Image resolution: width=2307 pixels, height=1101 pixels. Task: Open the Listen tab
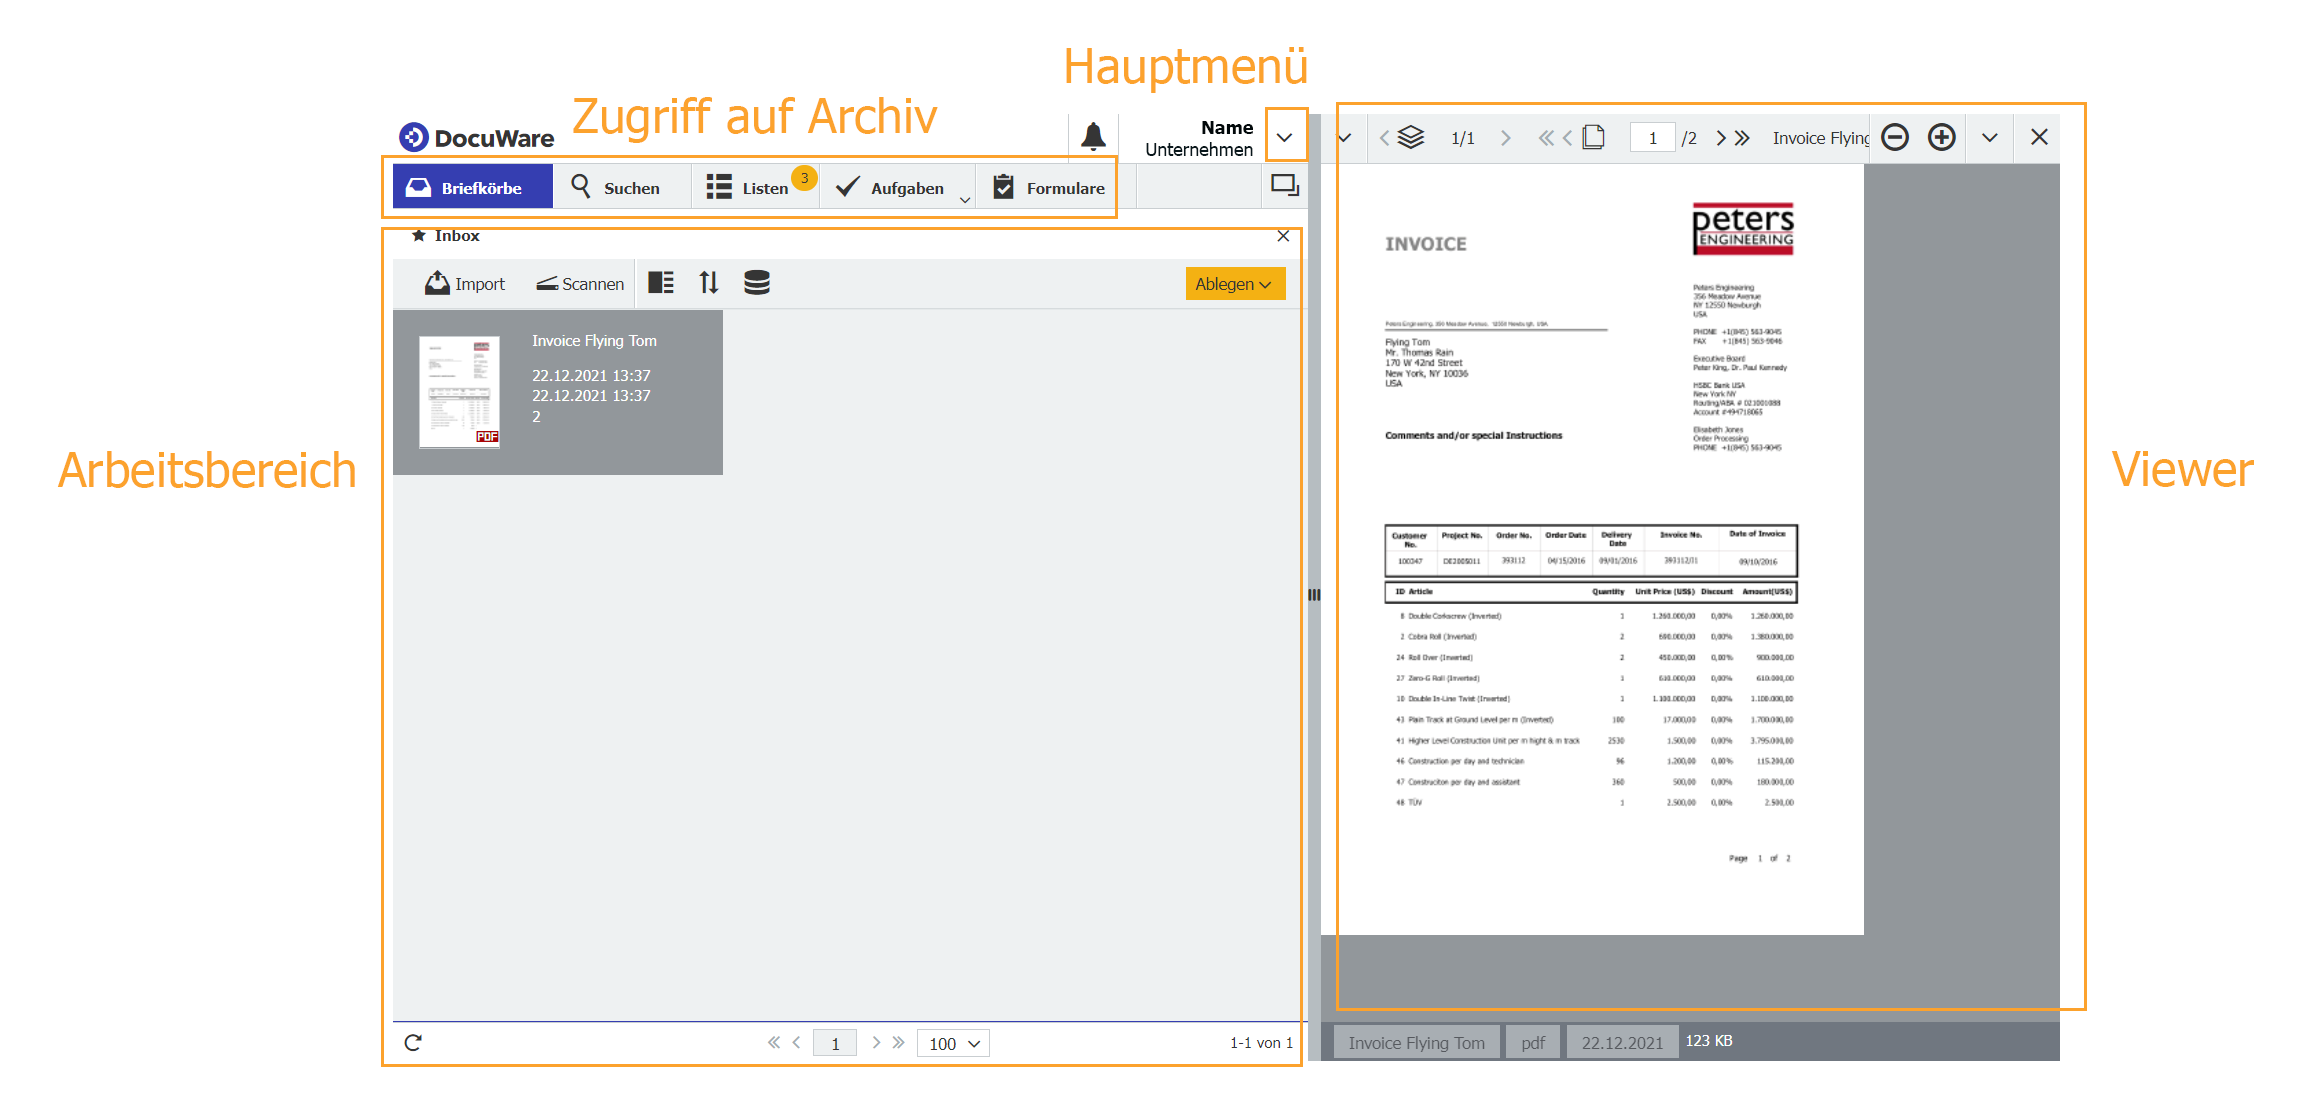click(x=750, y=188)
